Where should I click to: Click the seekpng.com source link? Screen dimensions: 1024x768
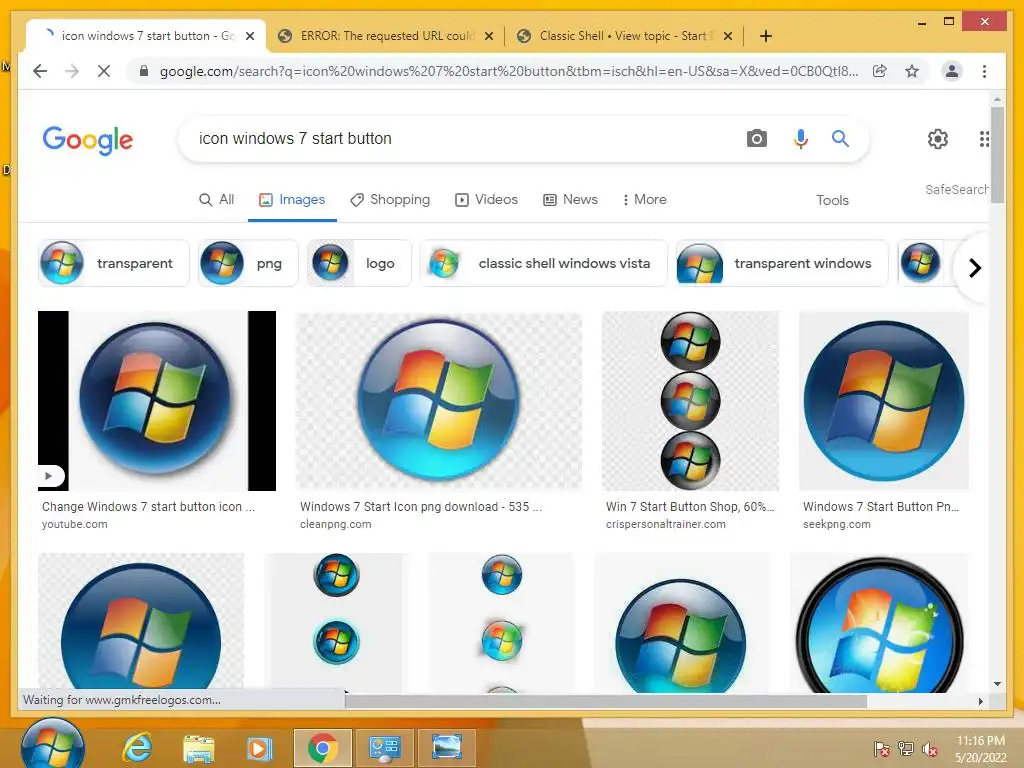tap(837, 524)
